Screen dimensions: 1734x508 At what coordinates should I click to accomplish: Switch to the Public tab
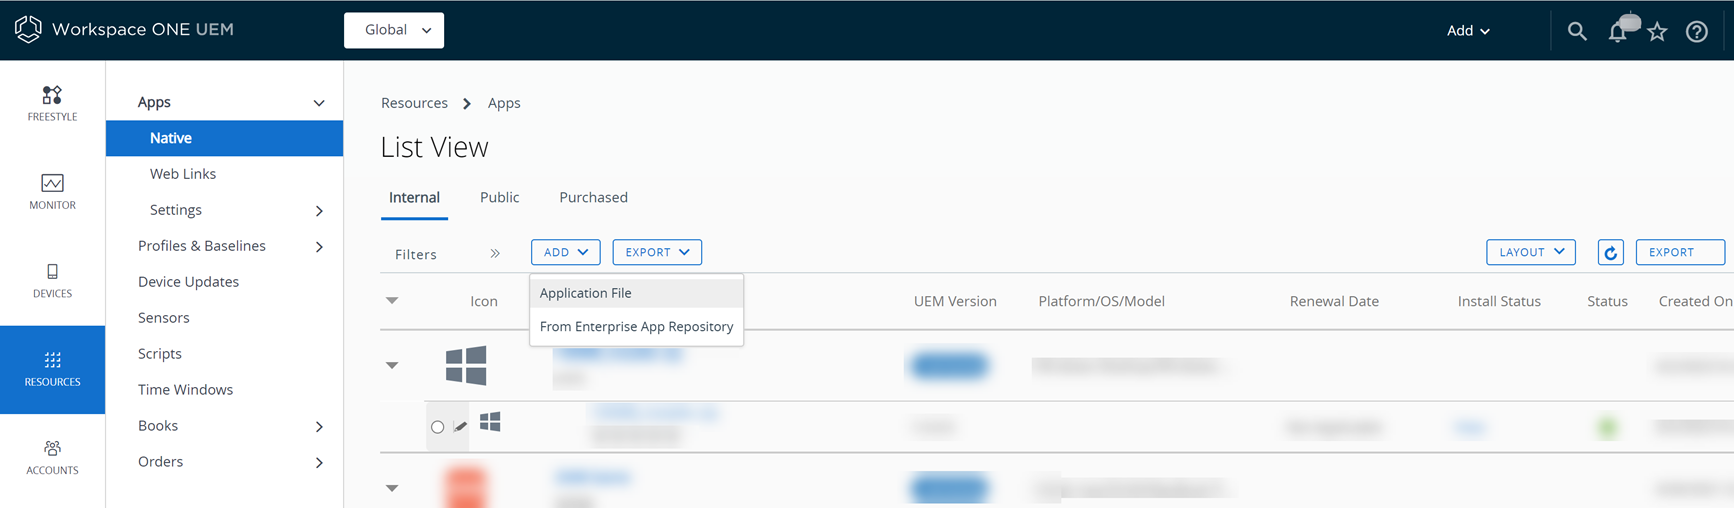(x=499, y=198)
